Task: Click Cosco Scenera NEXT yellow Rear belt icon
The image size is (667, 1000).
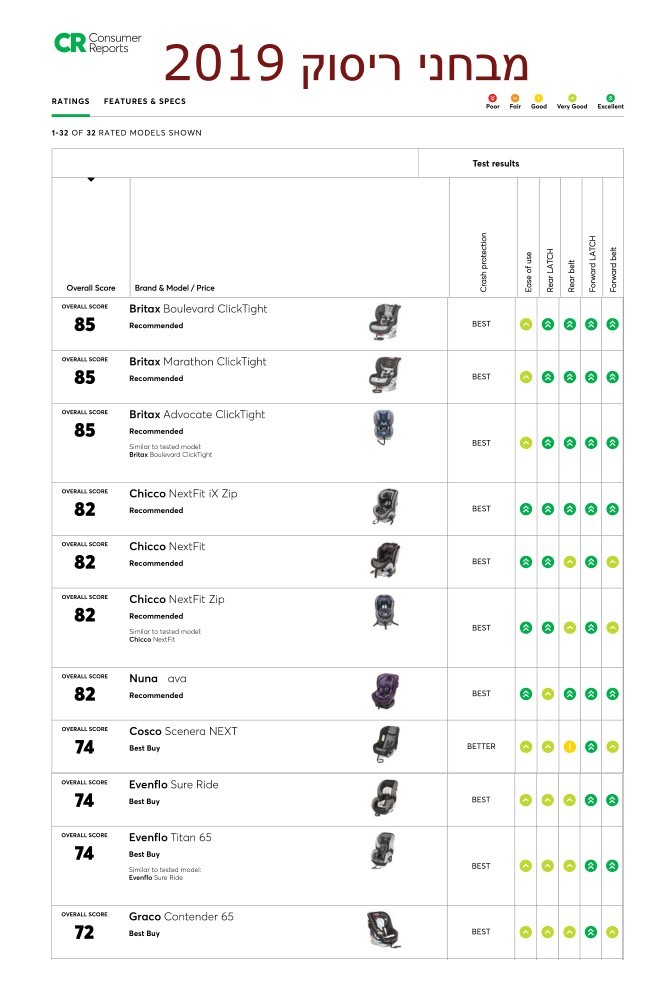Action: [569, 747]
